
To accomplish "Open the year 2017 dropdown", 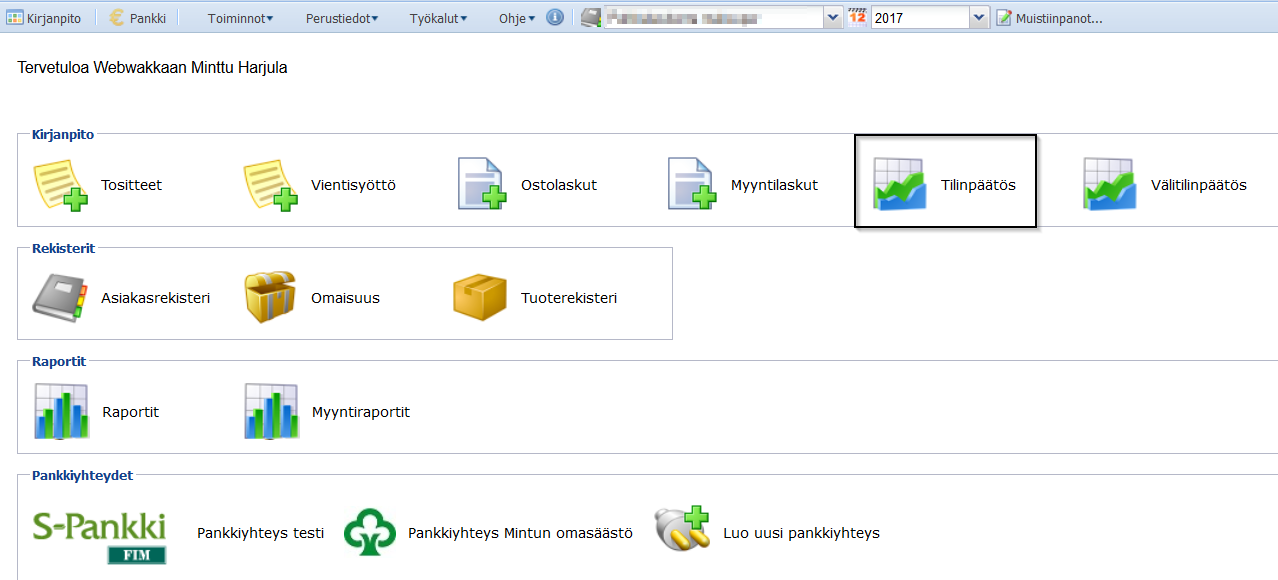I will point(979,18).
